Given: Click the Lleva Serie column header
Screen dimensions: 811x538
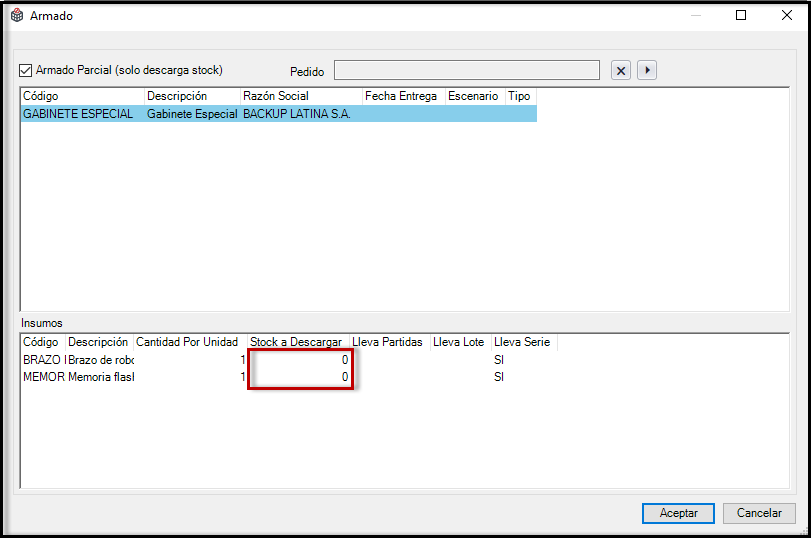Looking at the screenshot, I should point(522,342).
